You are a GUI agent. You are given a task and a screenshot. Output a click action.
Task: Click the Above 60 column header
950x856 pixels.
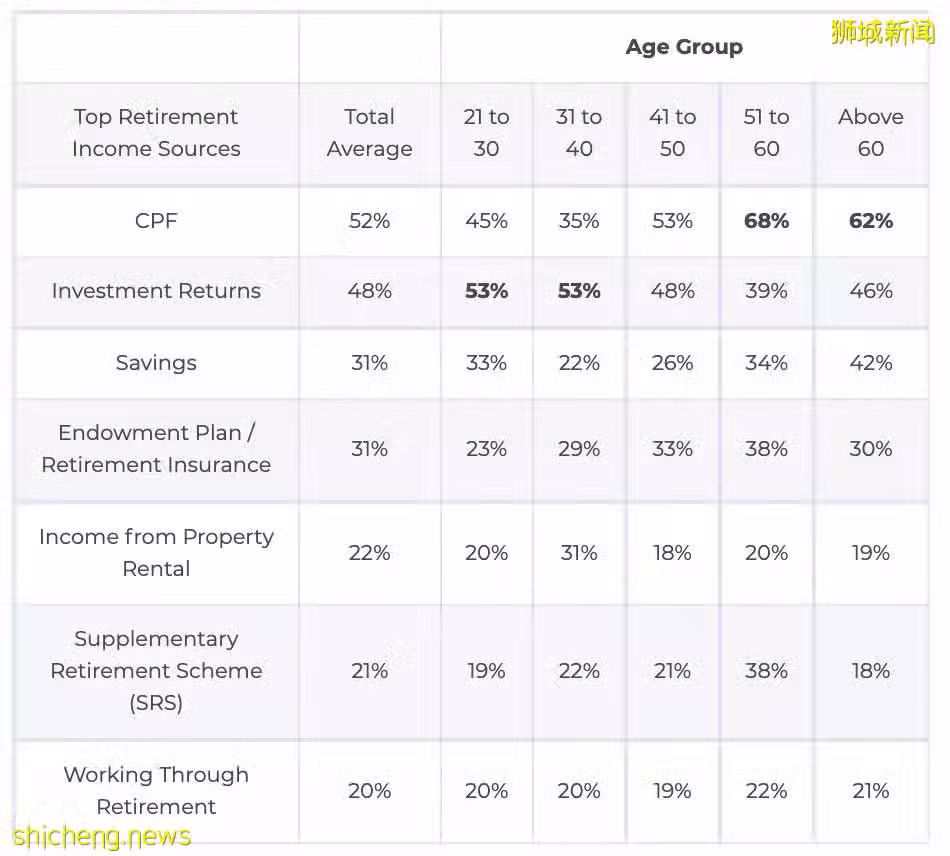click(871, 133)
